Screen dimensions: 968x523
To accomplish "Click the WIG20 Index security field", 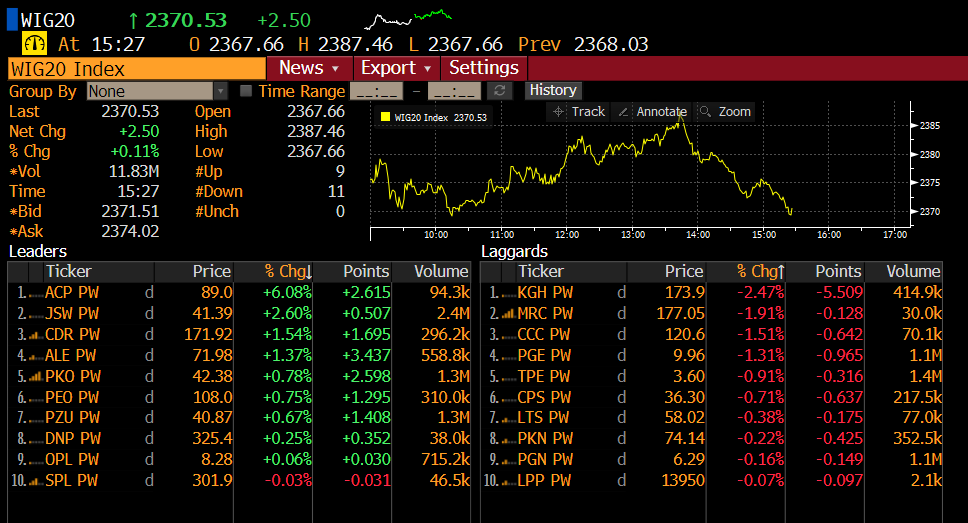I will pos(136,68).
